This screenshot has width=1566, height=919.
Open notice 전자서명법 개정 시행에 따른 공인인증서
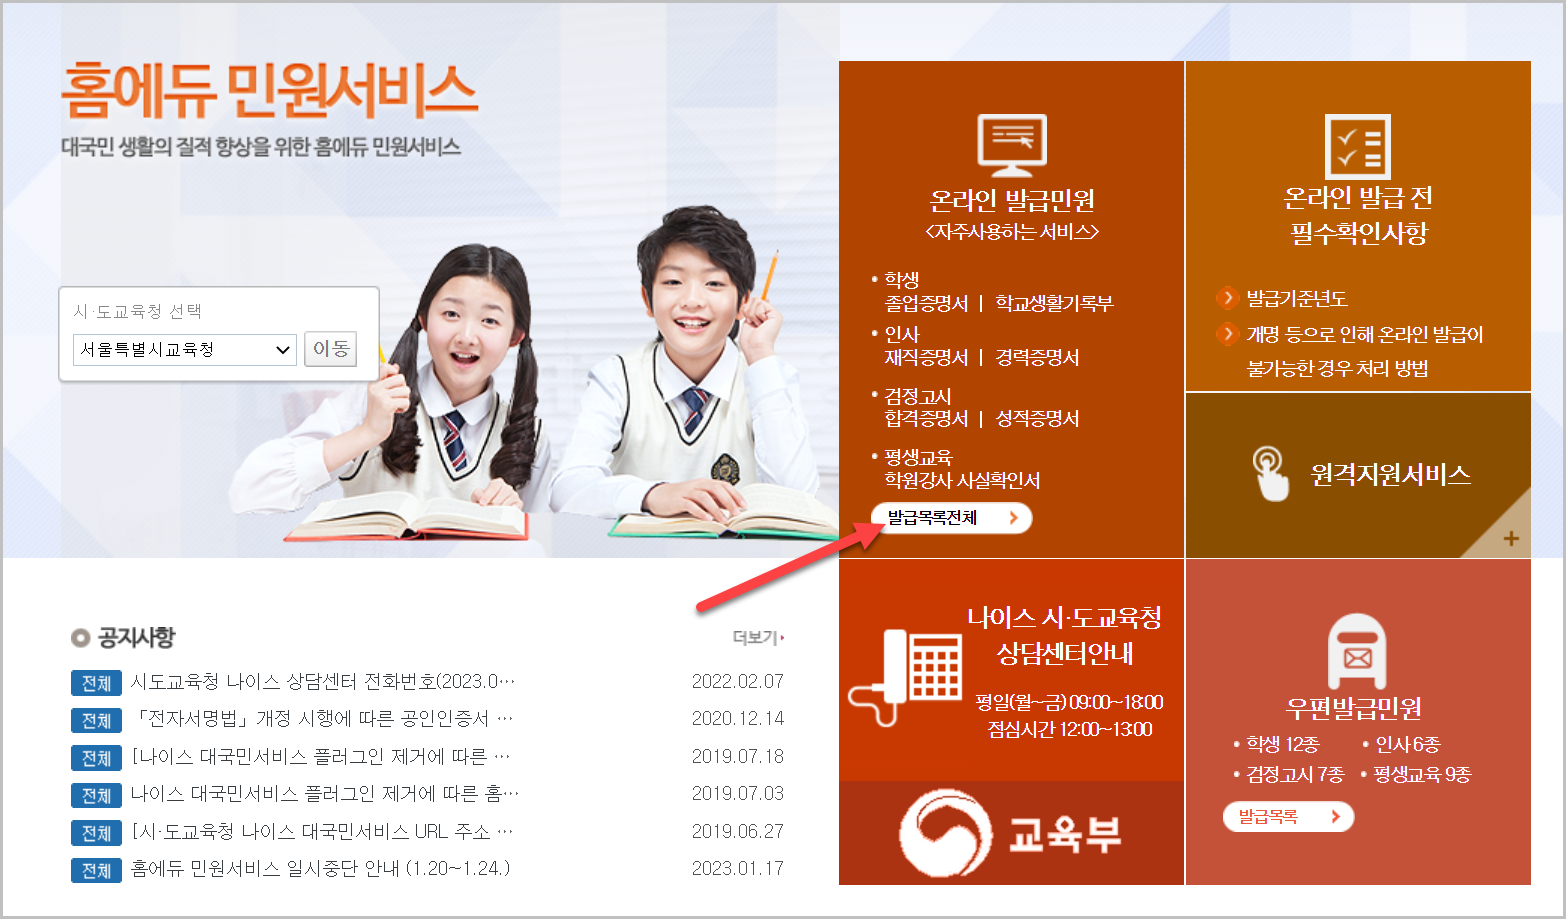click(323, 718)
